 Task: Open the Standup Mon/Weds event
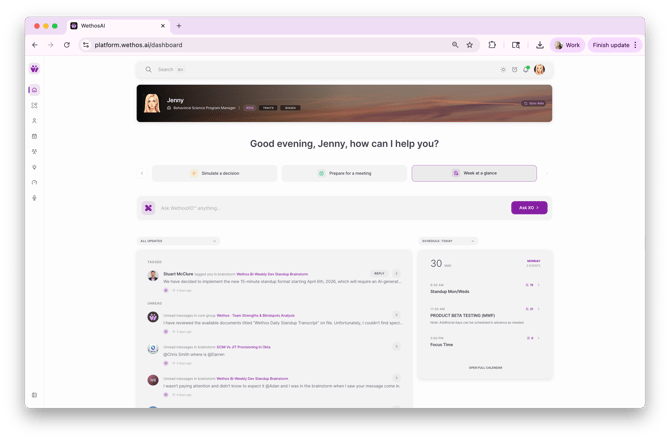click(x=450, y=291)
